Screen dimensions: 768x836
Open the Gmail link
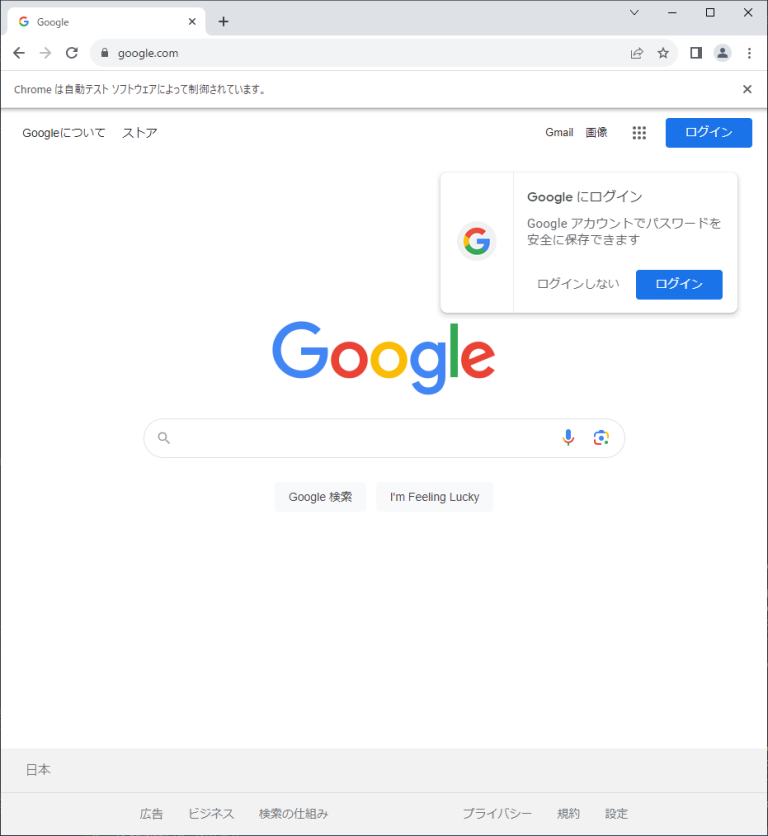coord(559,132)
